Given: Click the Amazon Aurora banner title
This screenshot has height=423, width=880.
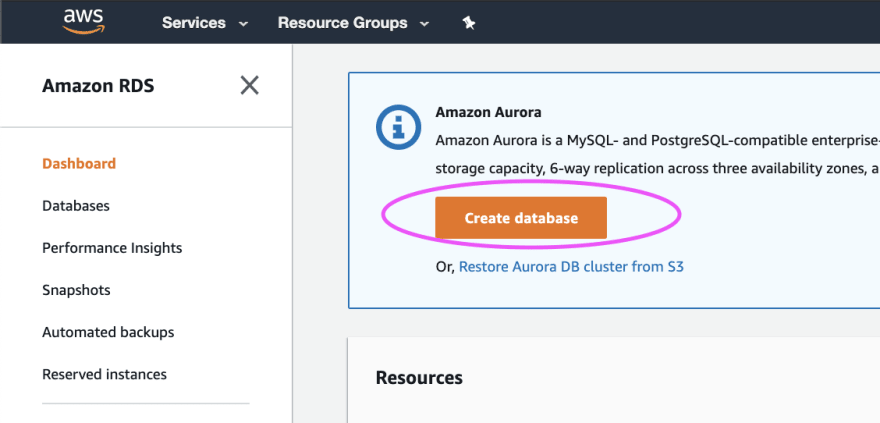Looking at the screenshot, I should pos(488,112).
